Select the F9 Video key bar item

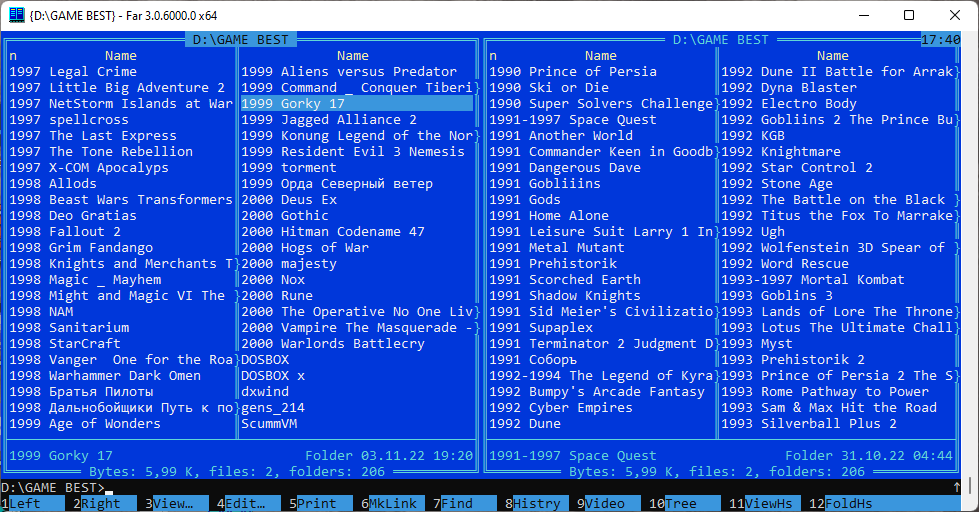pos(610,504)
